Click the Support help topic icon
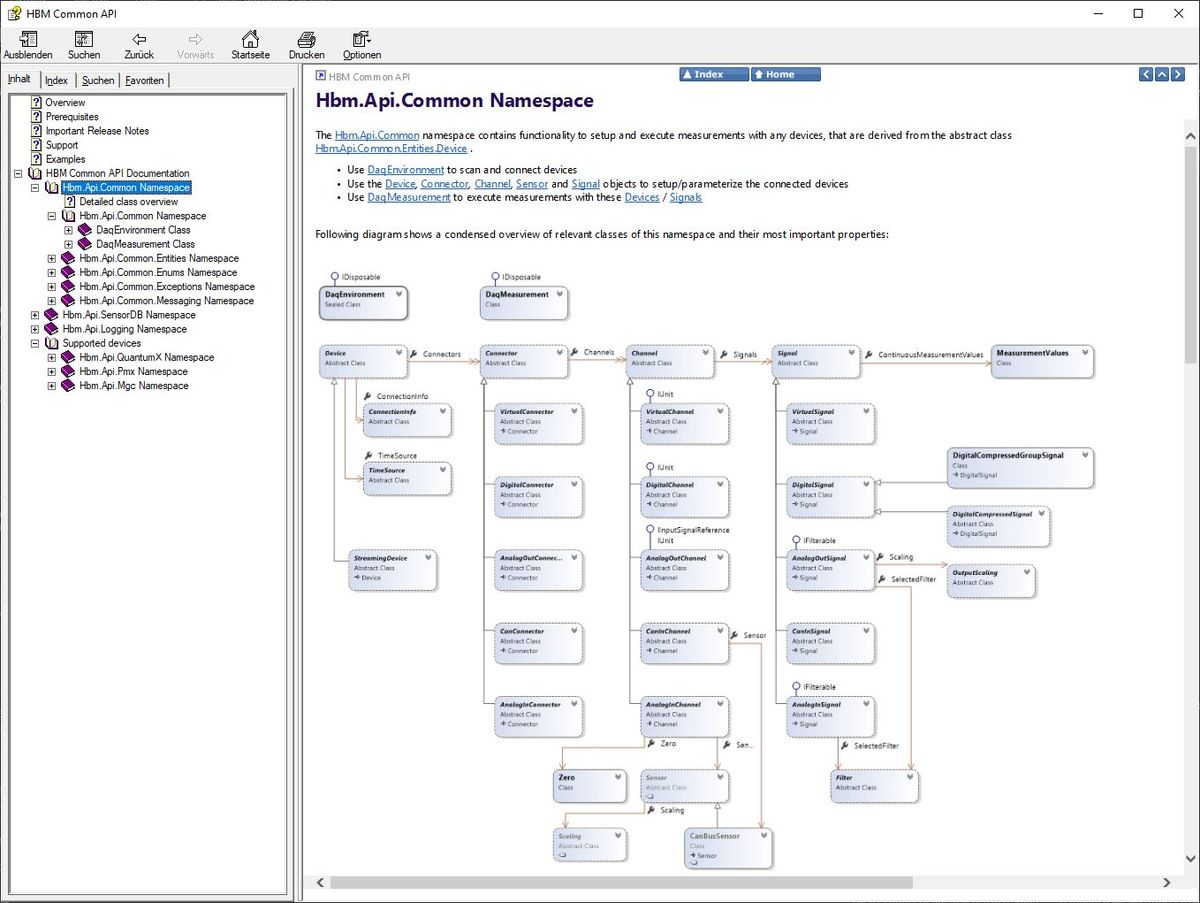 click(x=37, y=145)
